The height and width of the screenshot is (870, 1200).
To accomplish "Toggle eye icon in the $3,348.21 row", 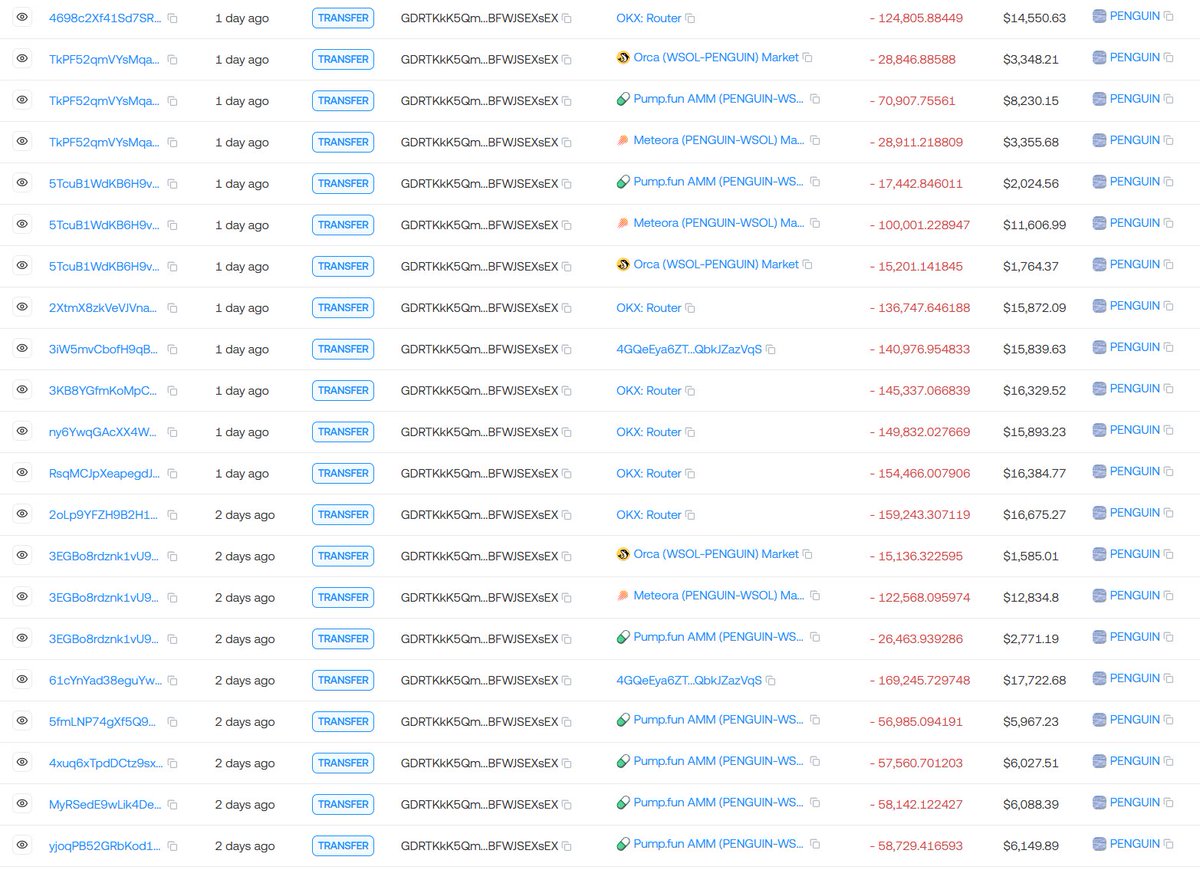I will tap(21, 59).
